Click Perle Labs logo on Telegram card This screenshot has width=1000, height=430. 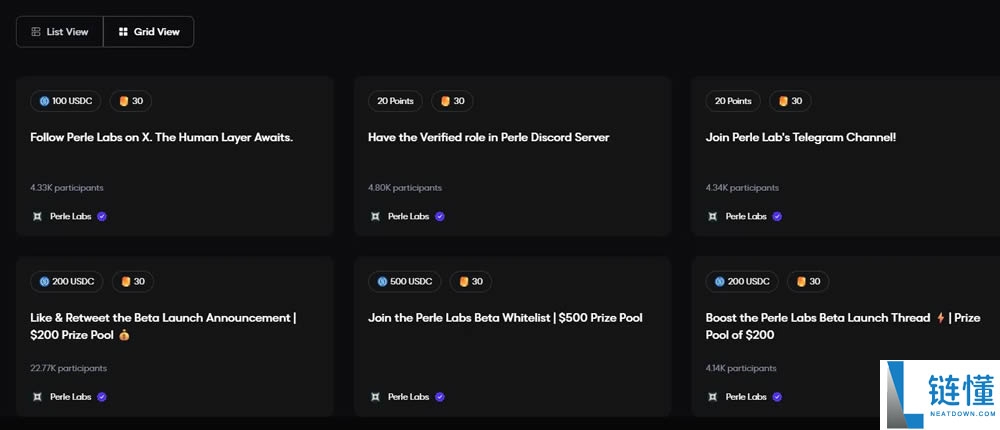[712, 216]
